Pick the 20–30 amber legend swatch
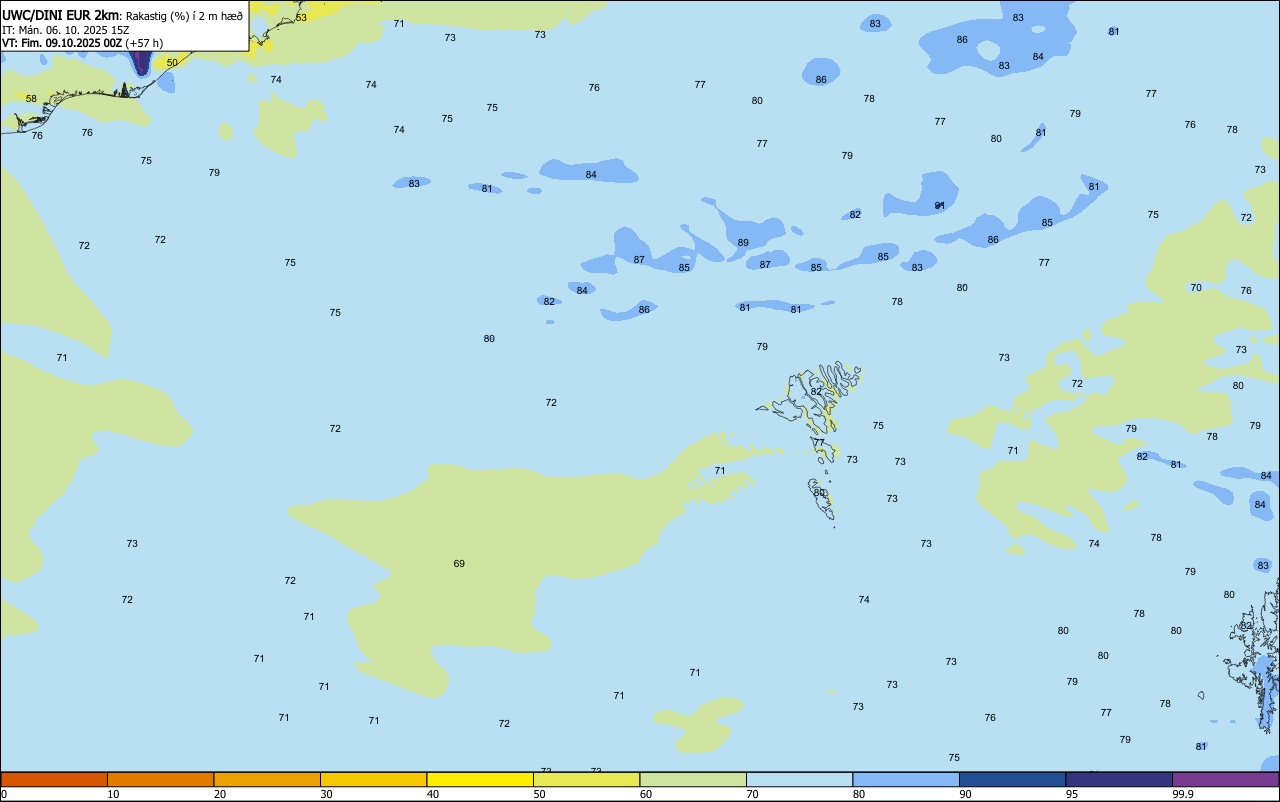The image size is (1280, 802). pos(267,779)
